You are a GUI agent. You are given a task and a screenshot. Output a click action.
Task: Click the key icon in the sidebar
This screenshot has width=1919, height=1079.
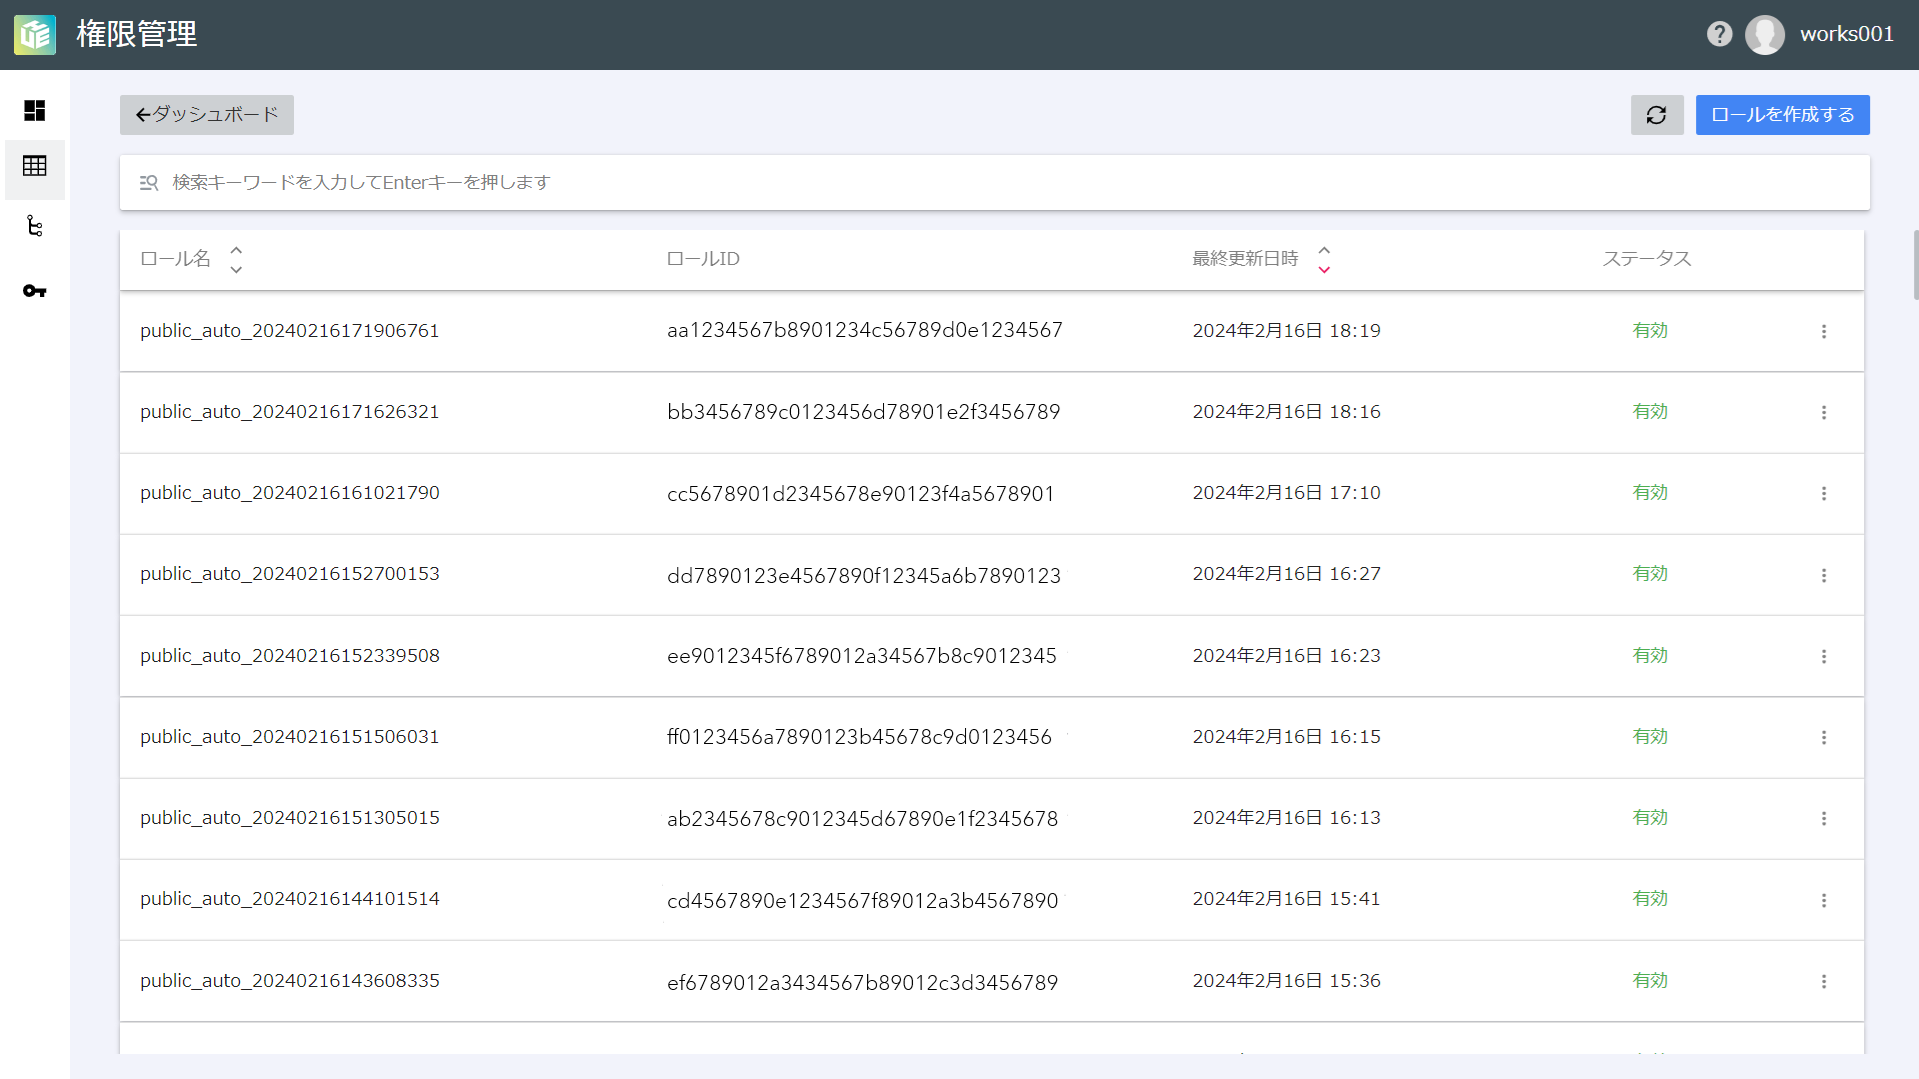click(35, 291)
